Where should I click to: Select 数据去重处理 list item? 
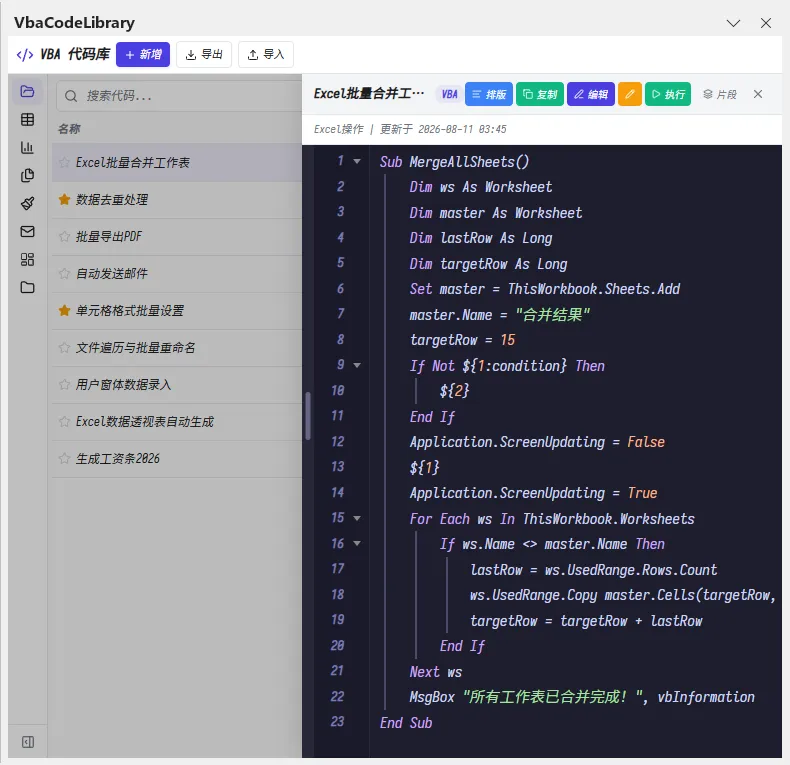click(177, 200)
